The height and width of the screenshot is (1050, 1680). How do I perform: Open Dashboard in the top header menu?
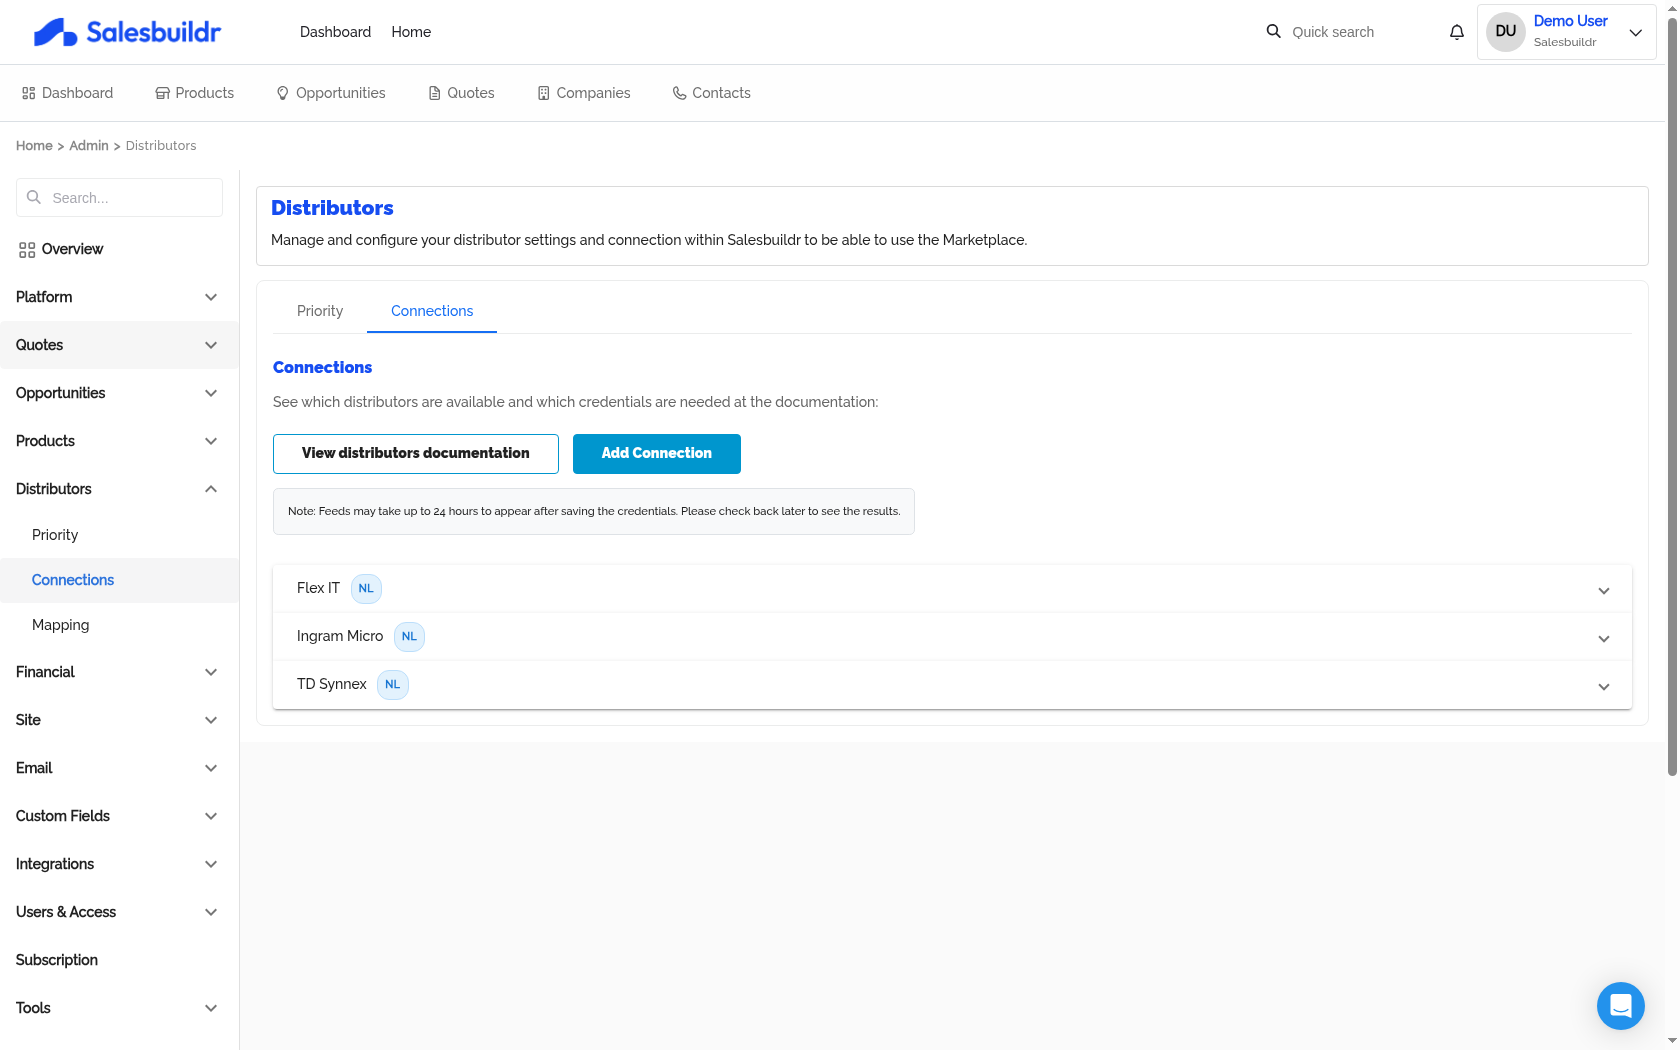point(335,32)
